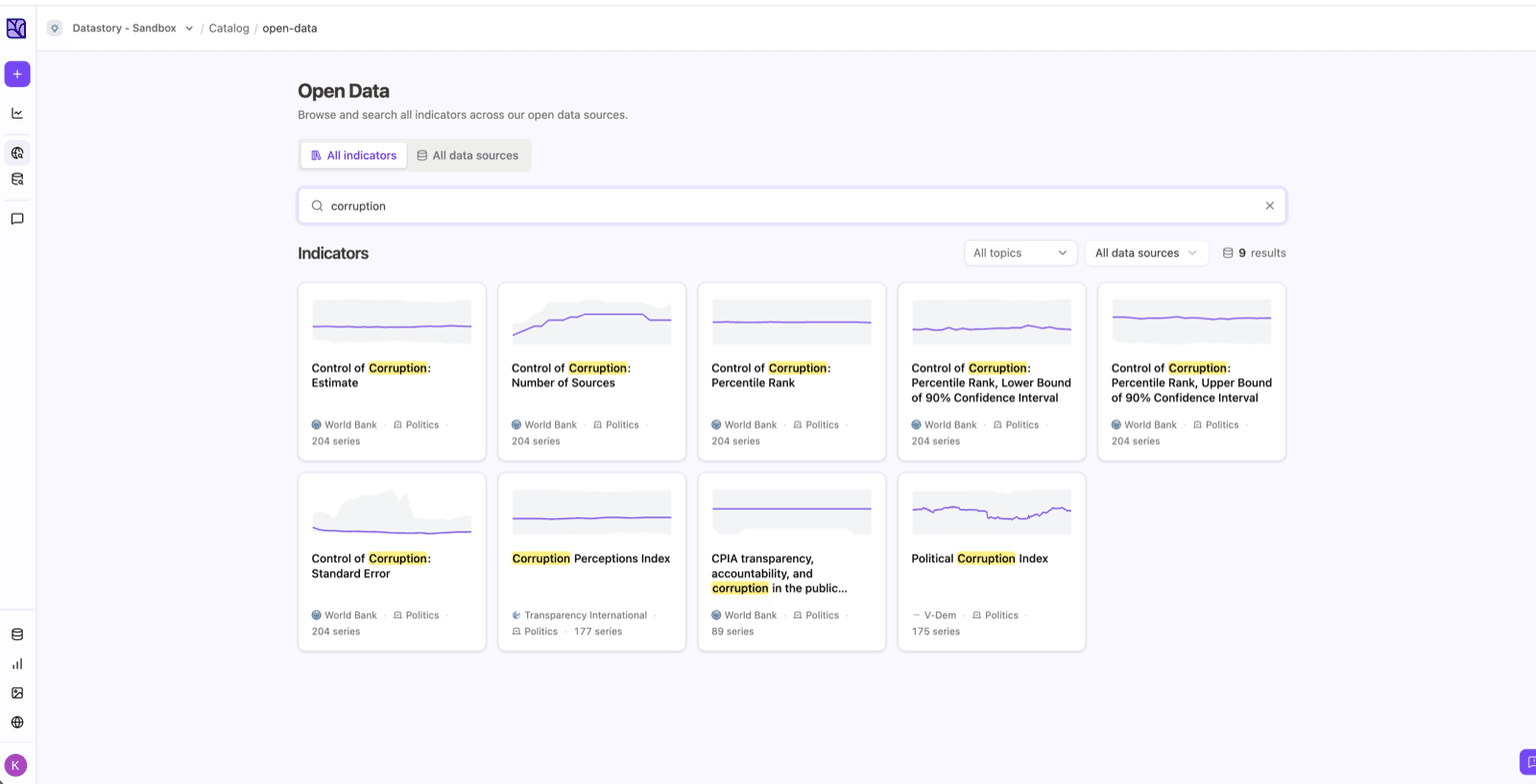Viewport: 1536px width, 784px height.
Task: Clear the corruption search with the X
Action: coord(1270,206)
